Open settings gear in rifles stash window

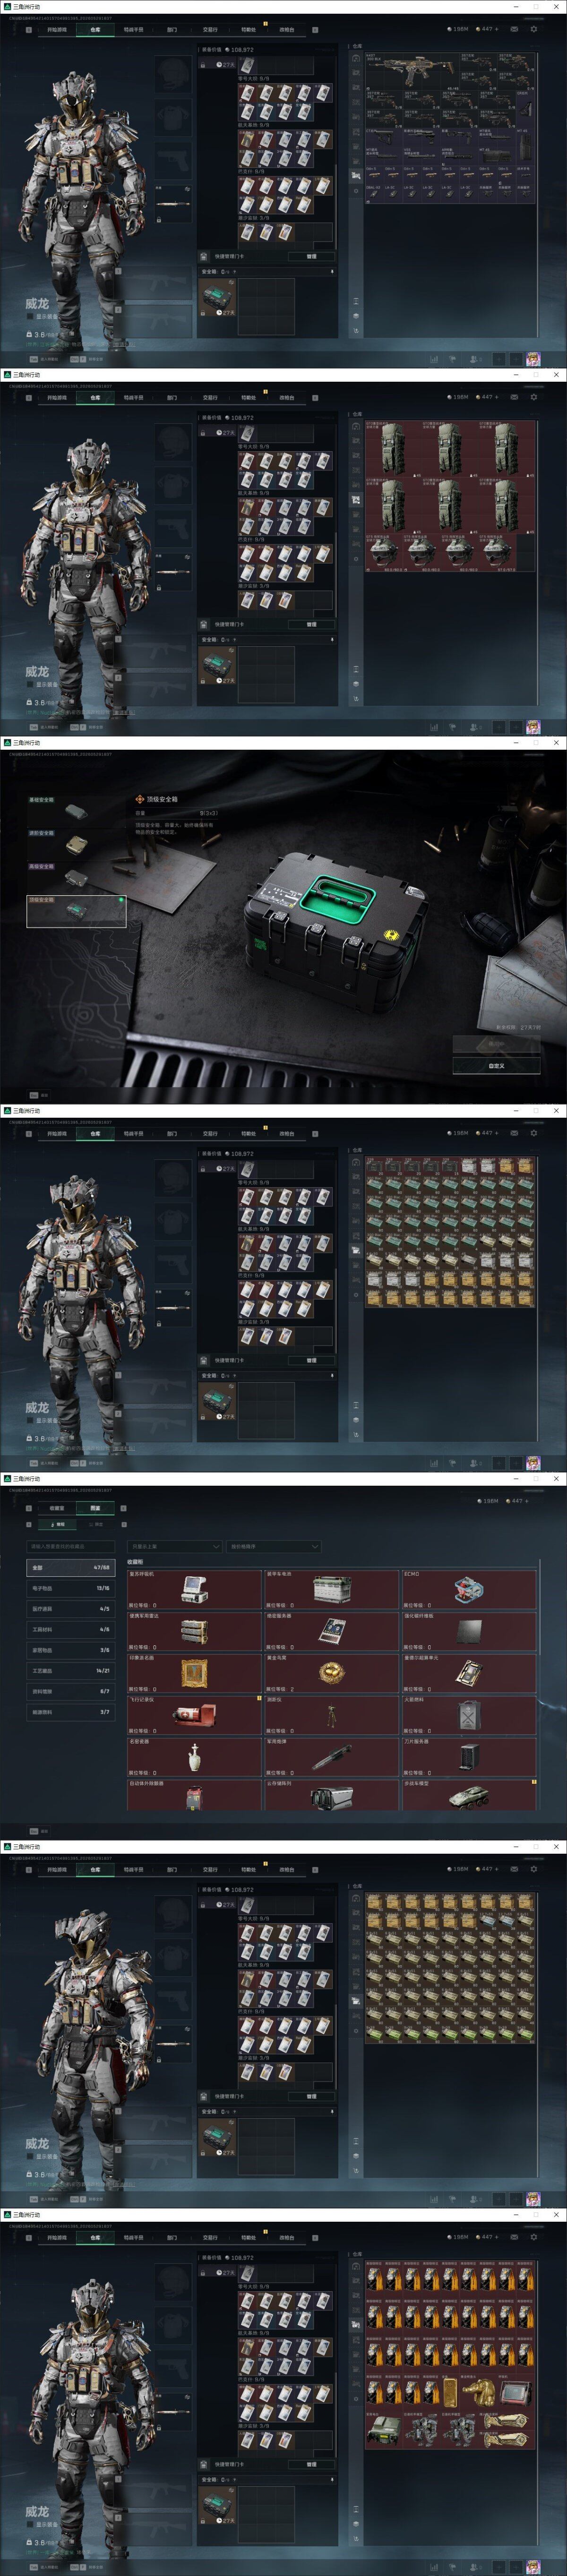[x=533, y=29]
